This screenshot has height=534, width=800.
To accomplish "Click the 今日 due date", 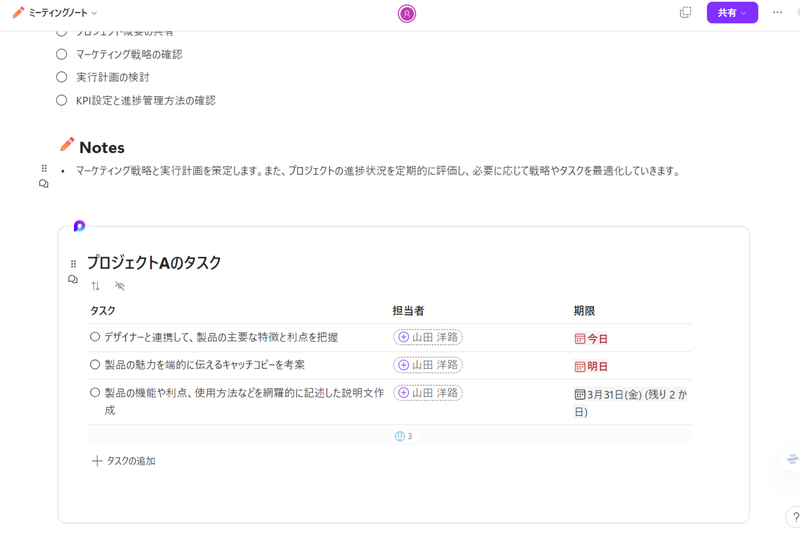I will [x=591, y=339].
